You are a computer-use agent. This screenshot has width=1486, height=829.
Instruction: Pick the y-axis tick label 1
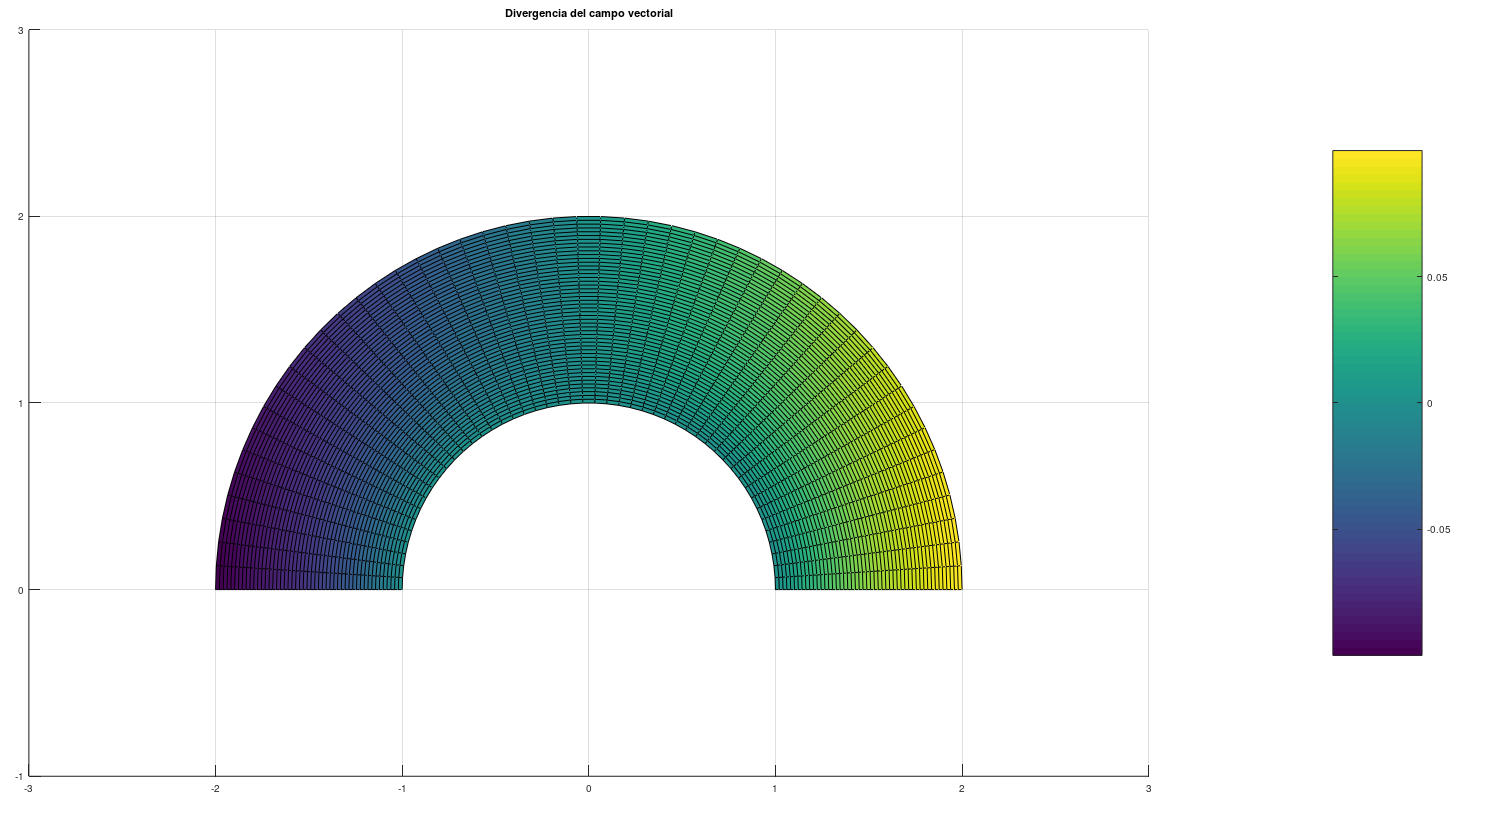pyautogui.click(x=20, y=403)
